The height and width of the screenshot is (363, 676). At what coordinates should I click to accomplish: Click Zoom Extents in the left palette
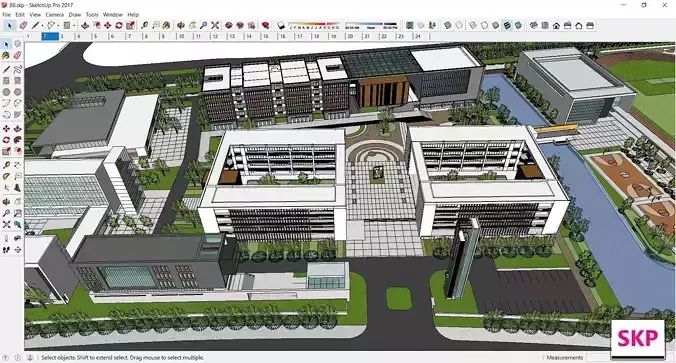6,225
